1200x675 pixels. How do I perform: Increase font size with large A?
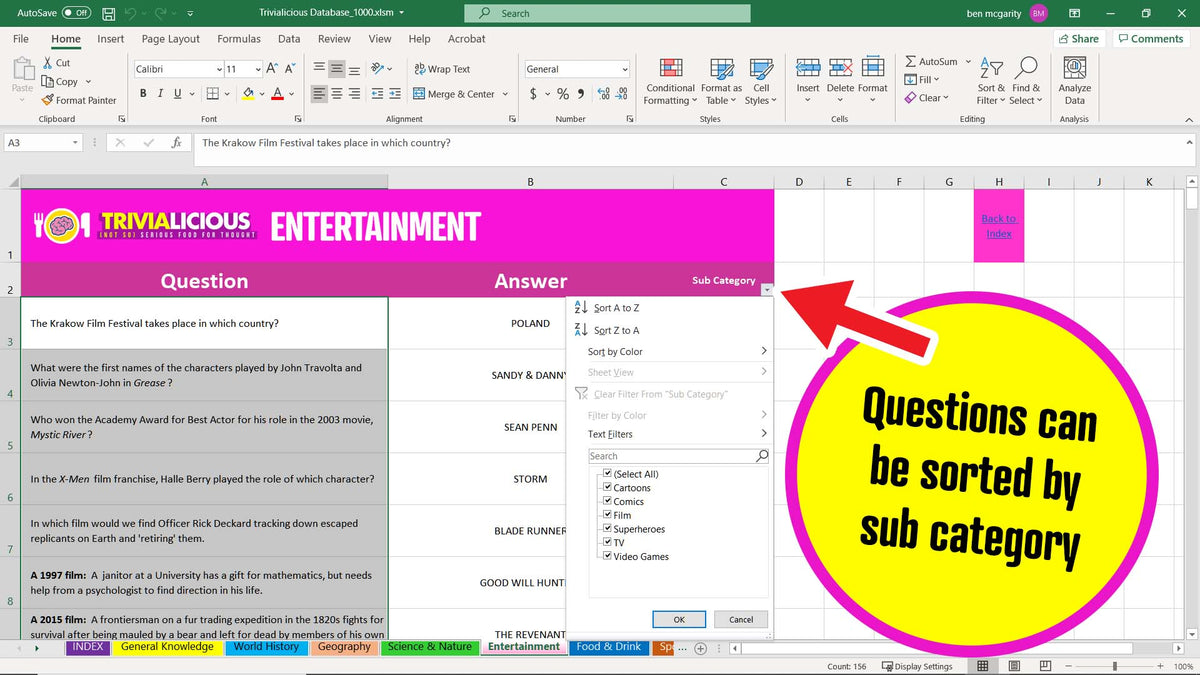(273, 69)
